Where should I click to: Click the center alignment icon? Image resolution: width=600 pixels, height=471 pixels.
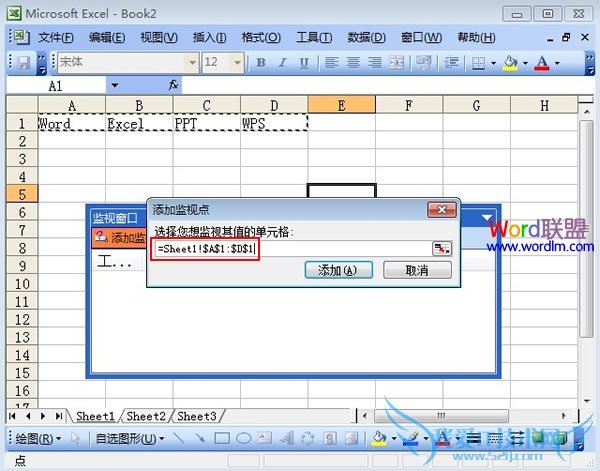coord(353,62)
